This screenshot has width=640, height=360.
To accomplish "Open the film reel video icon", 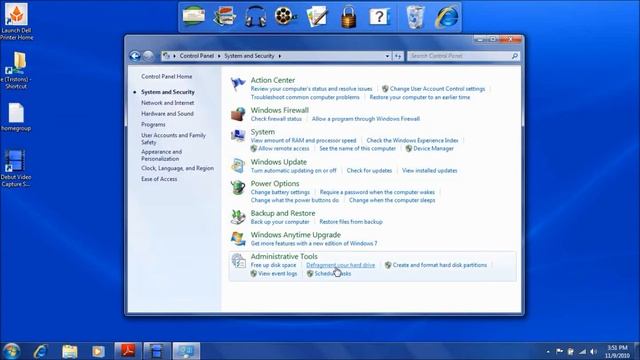I will (x=286, y=16).
